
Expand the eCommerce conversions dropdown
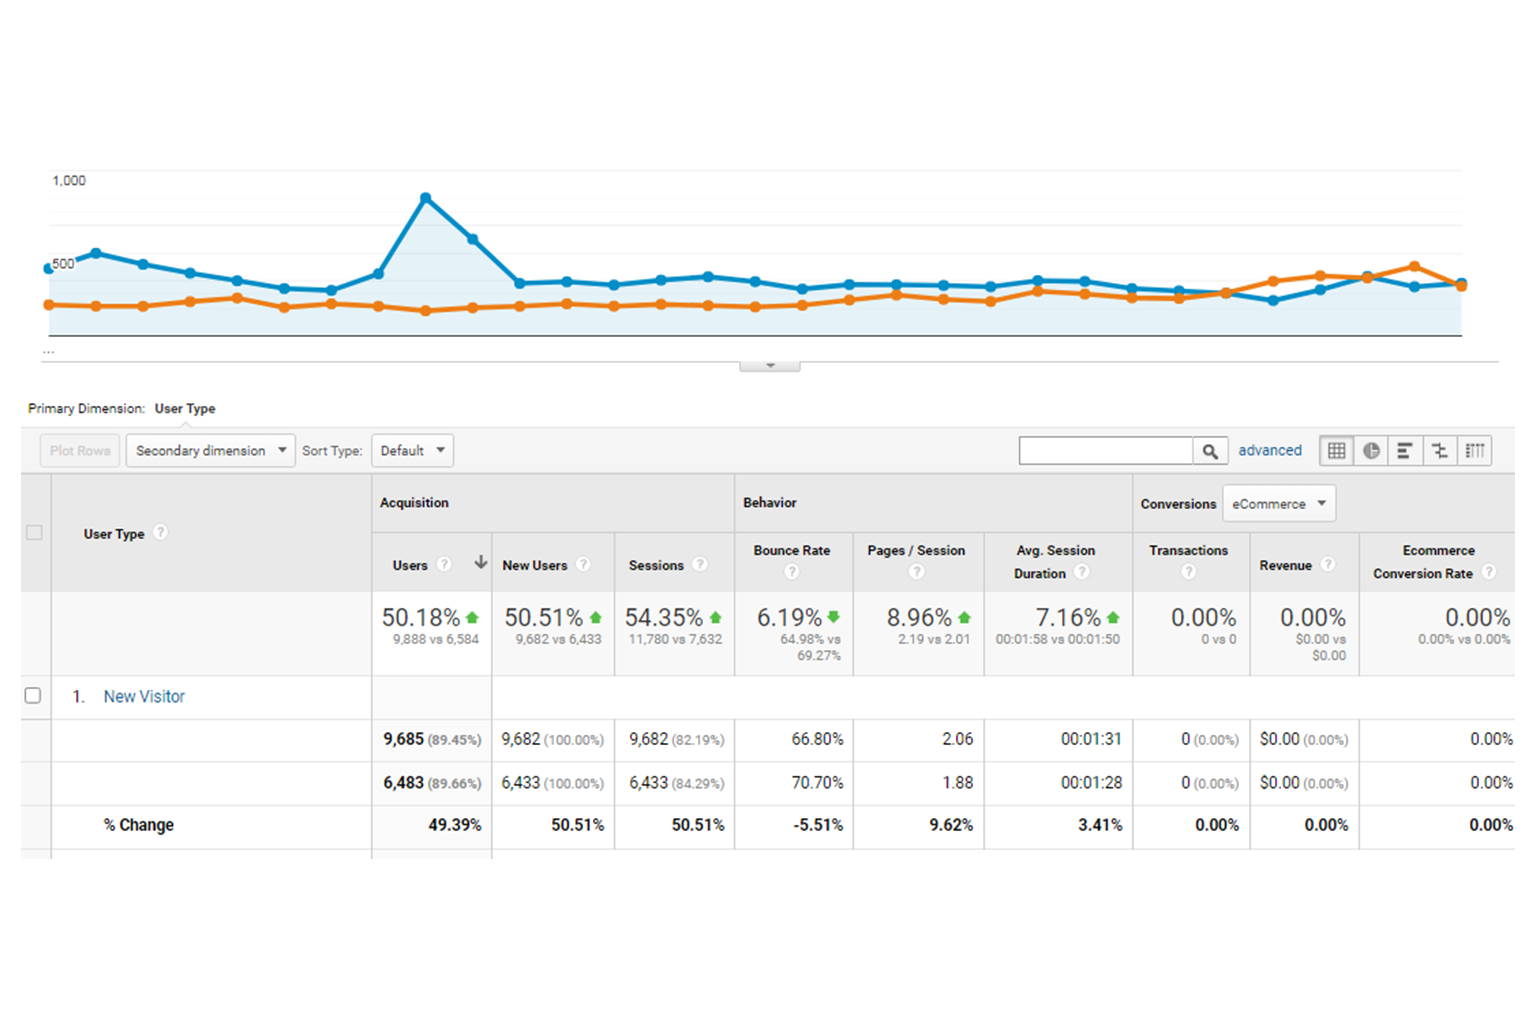click(1278, 504)
